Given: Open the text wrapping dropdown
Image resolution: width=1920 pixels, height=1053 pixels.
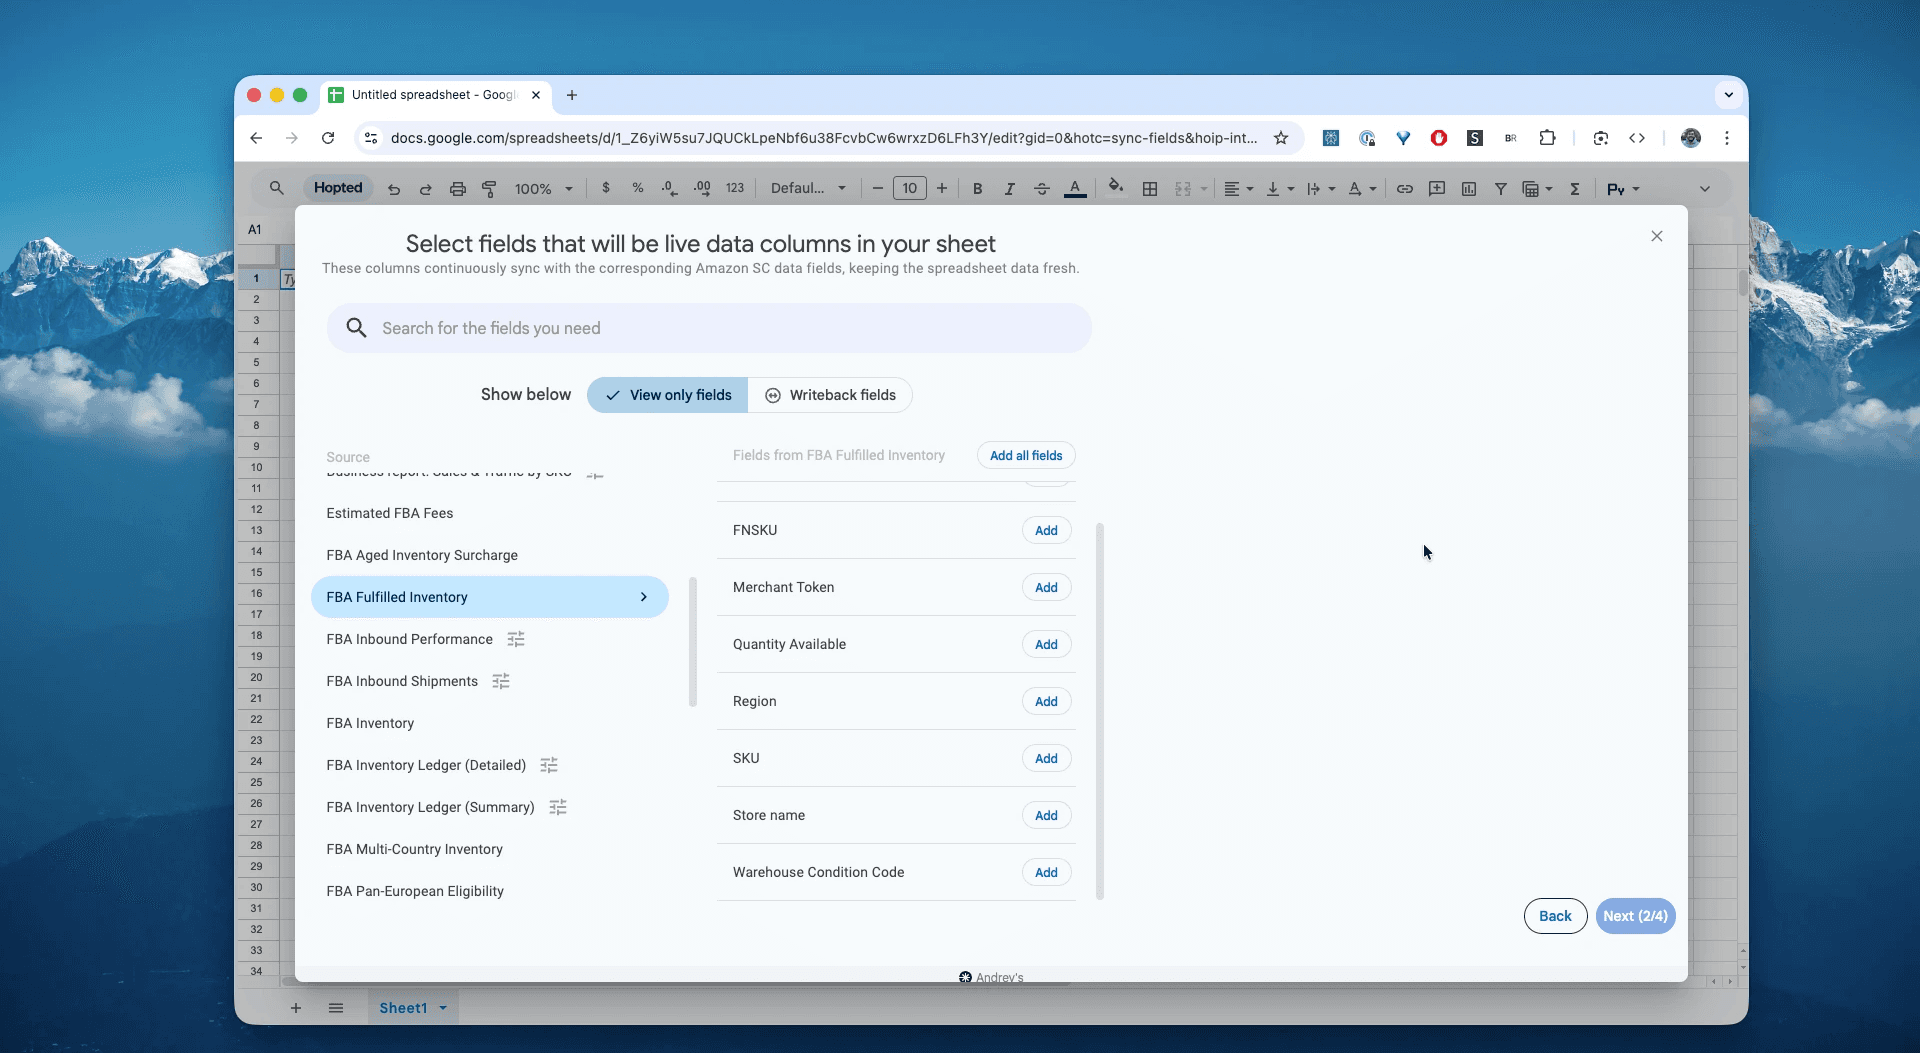Looking at the screenshot, I should [x=1321, y=189].
